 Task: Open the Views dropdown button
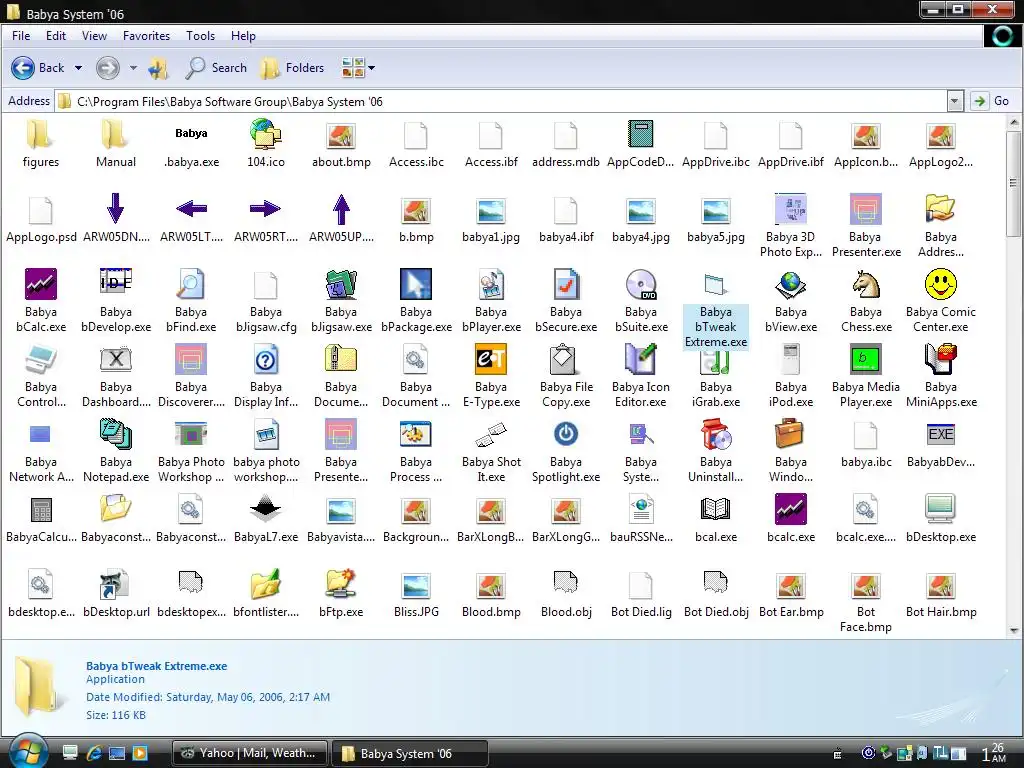(x=359, y=68)
